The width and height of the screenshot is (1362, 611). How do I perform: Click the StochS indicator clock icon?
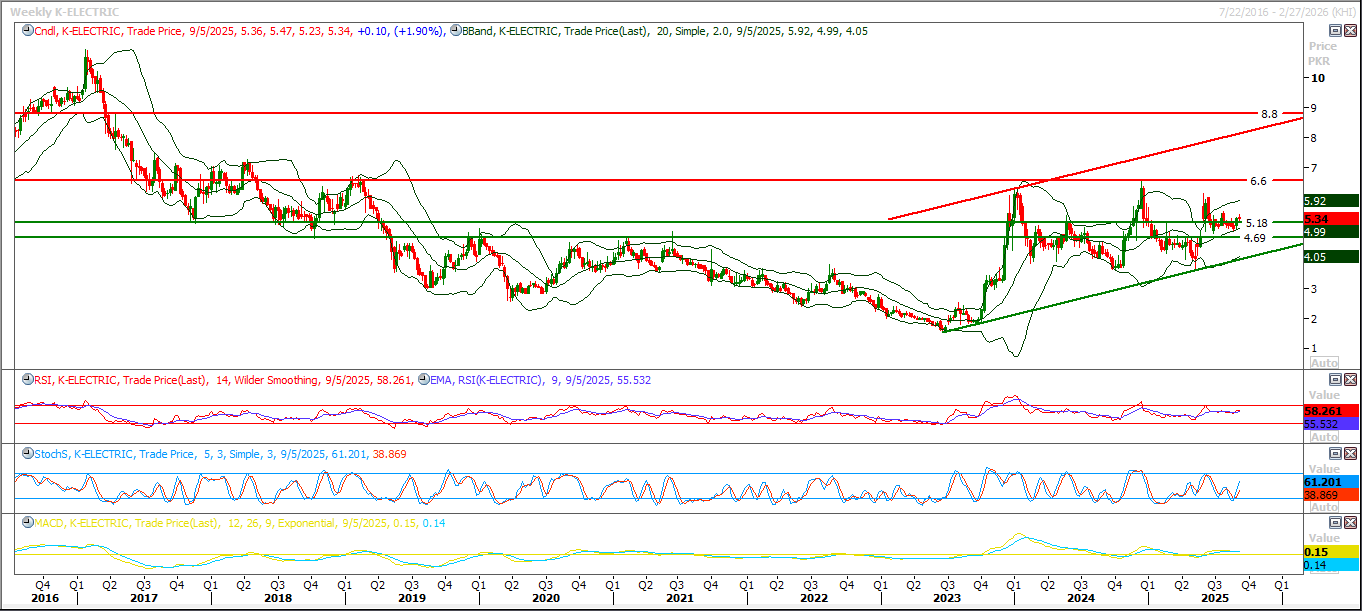pyautogui.click(x=26, y=454)
